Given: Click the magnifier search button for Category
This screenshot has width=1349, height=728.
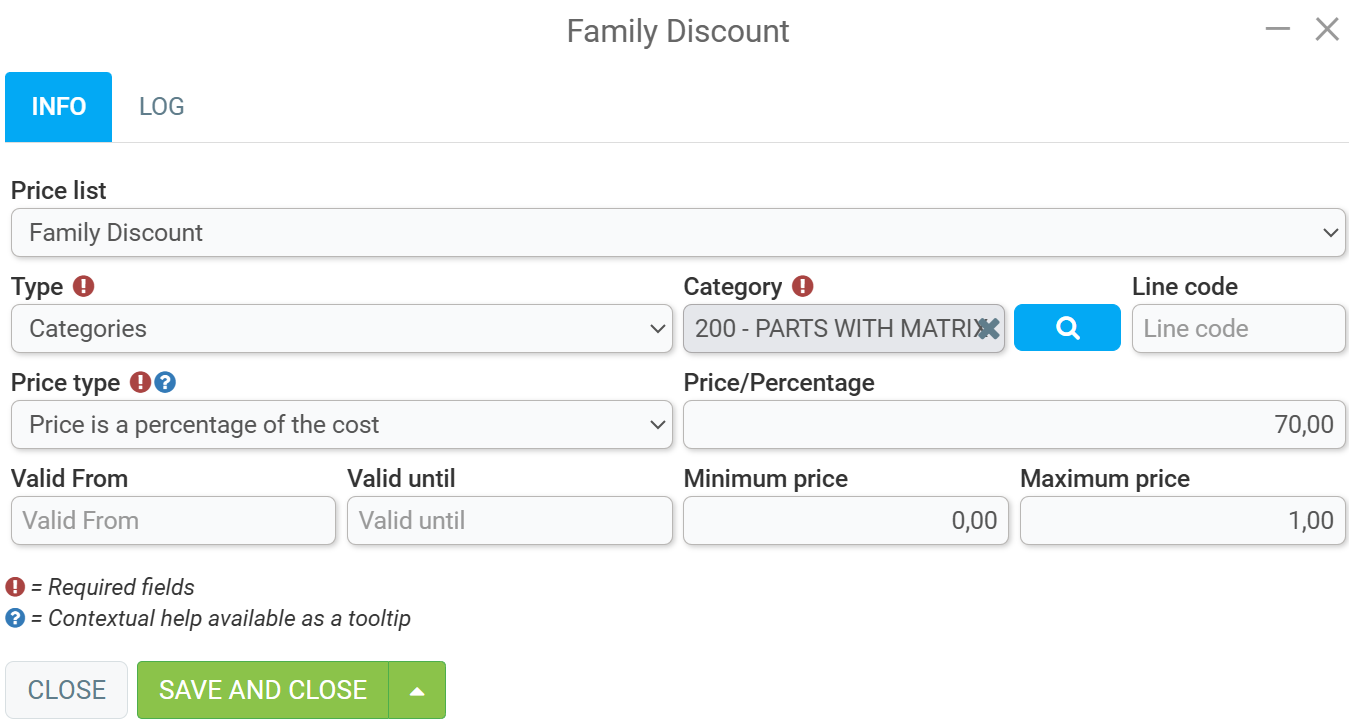Looking at the screenshot, I should pyautogui.click(x=1067, y=328).
